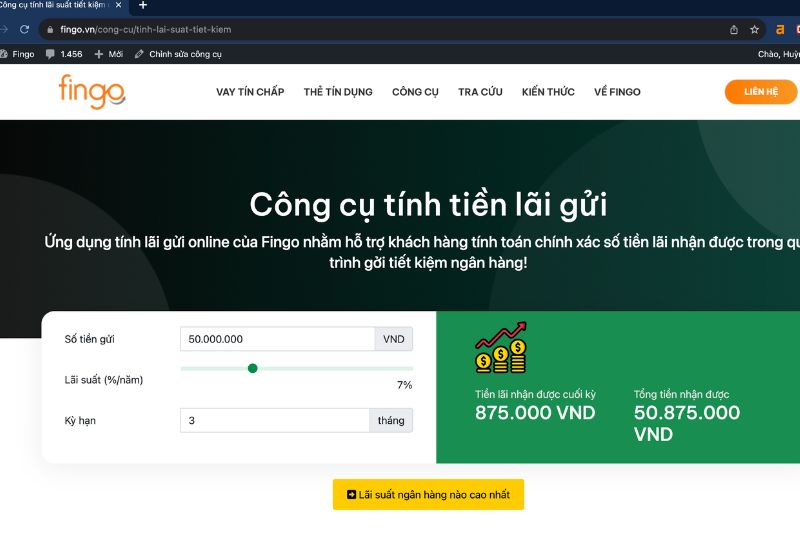Open the Fingo admin bar site menu

(x=17, y=54)
